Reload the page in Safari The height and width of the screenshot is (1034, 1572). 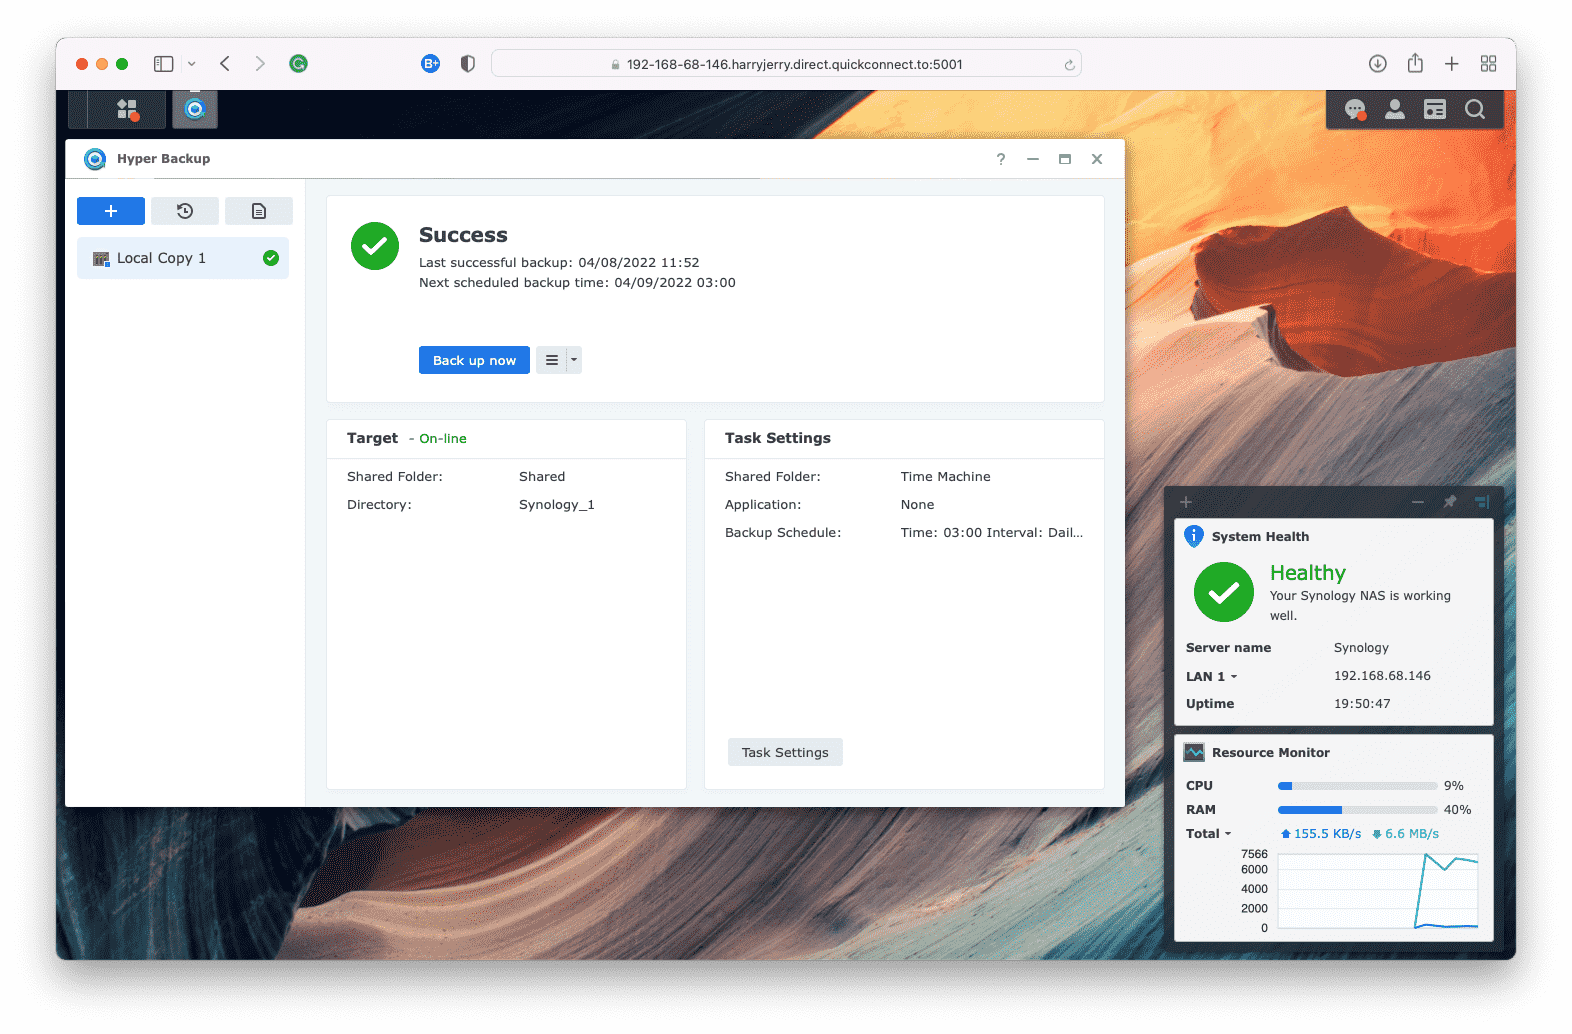1069,65
